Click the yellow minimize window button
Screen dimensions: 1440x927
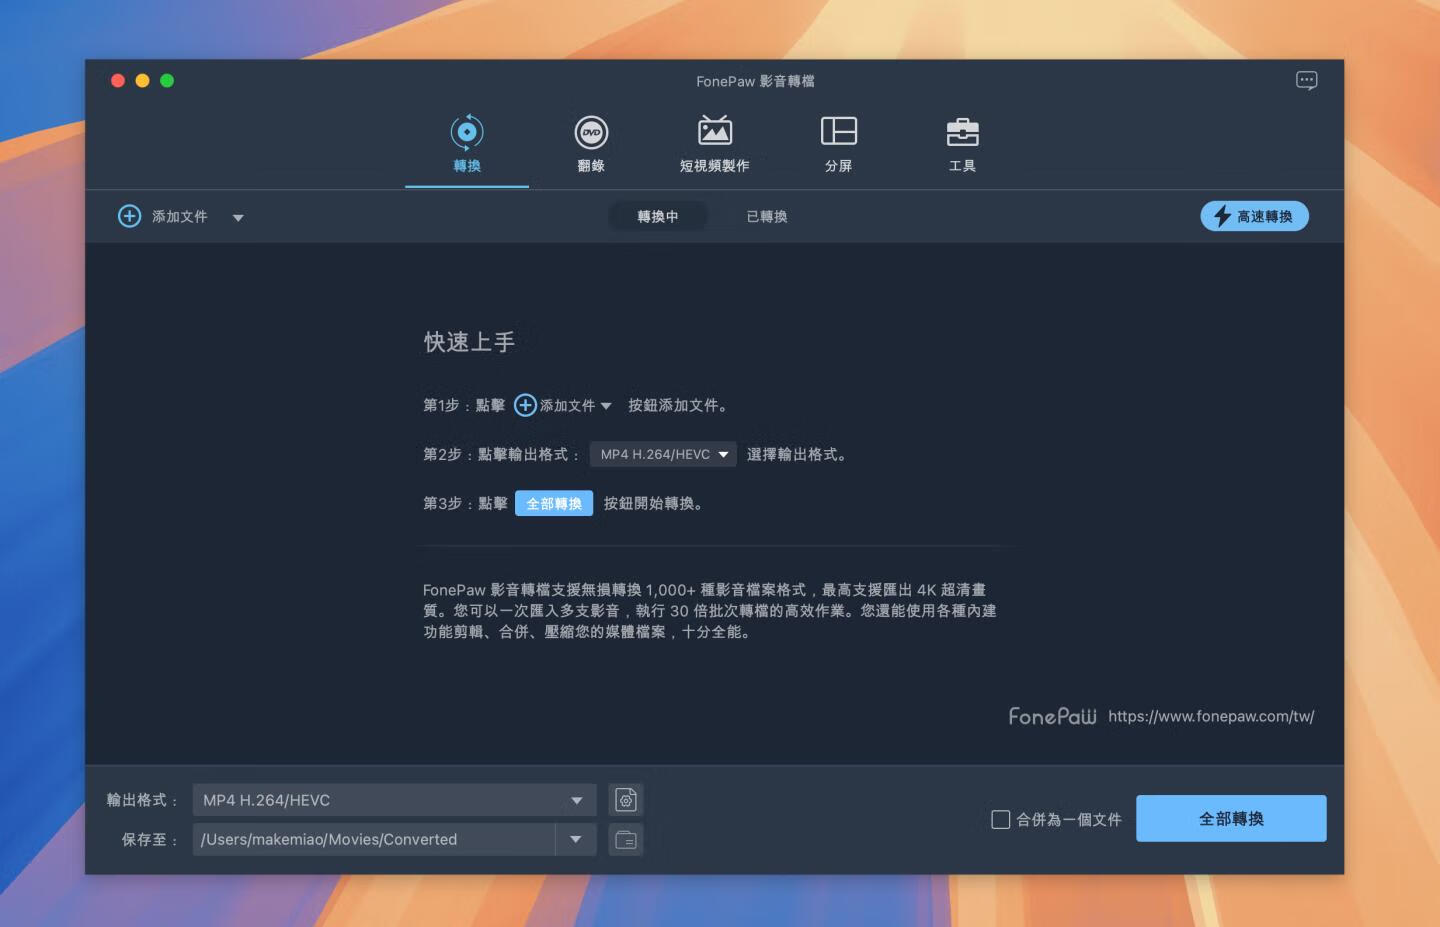(x=142, y=81)
